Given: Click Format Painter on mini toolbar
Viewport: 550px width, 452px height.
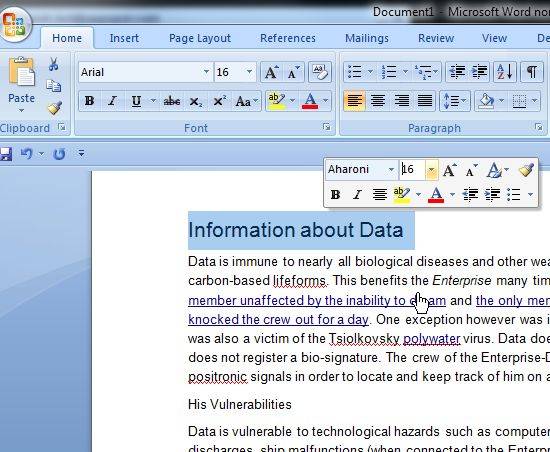Looking at the screenshot, I should [526, 170].
